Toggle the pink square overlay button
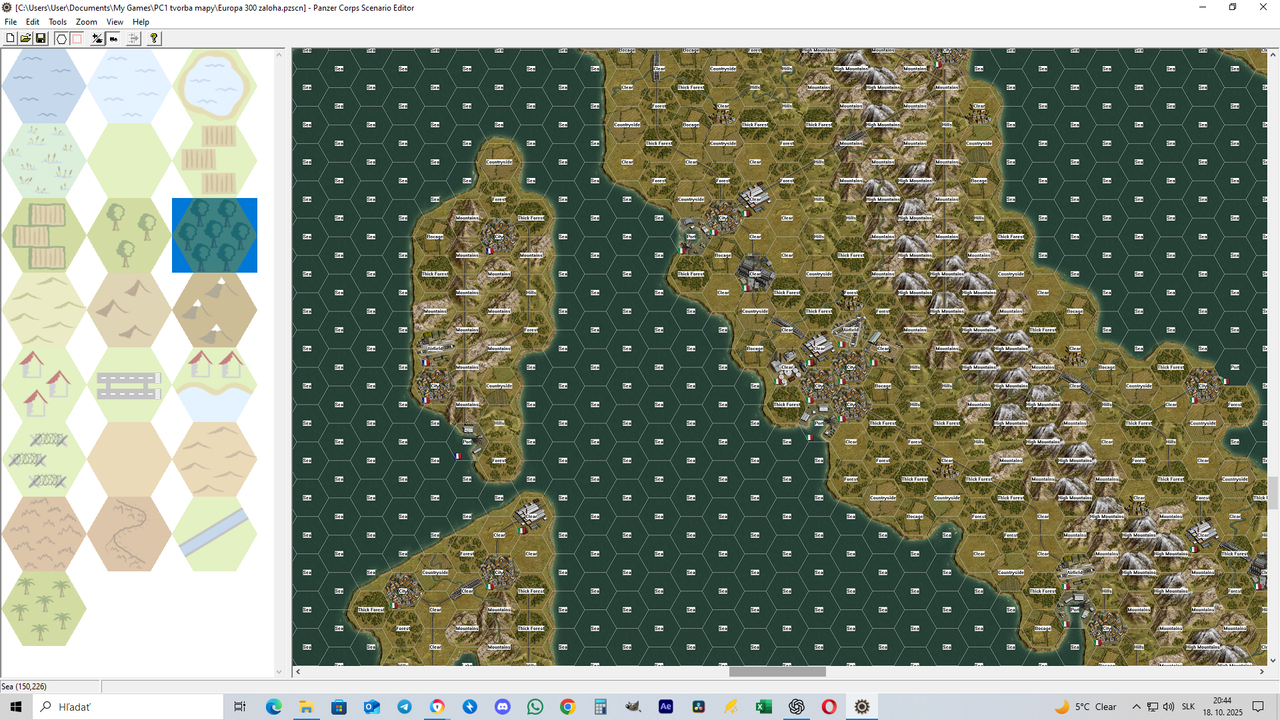This screenshot has width=1280, height=720. coord(76,38)
